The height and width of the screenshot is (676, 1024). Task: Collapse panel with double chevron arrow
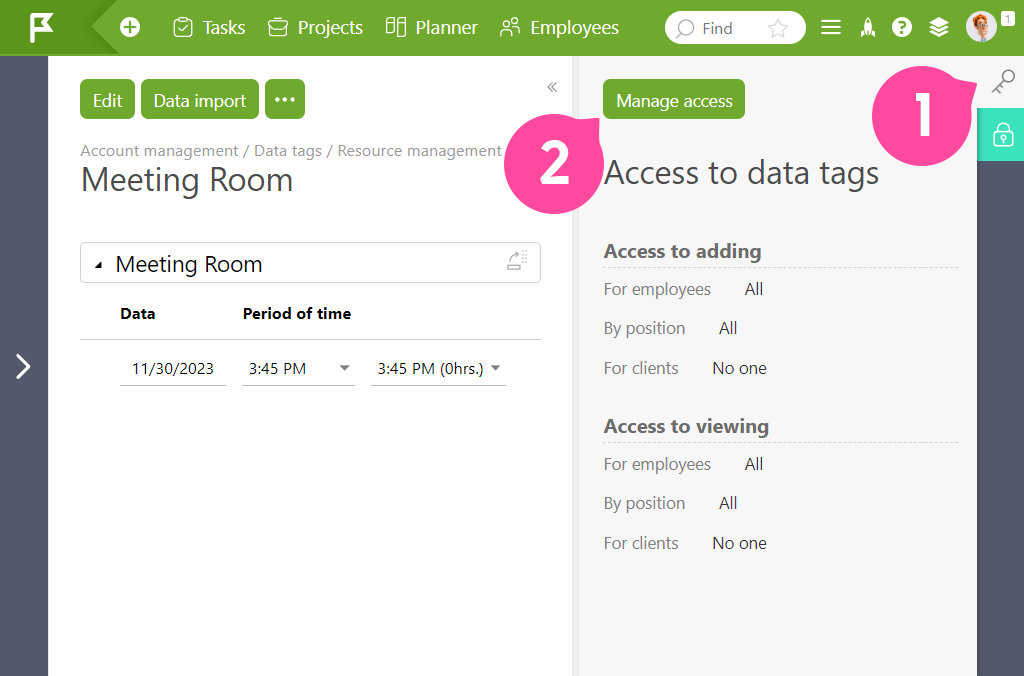552,87
